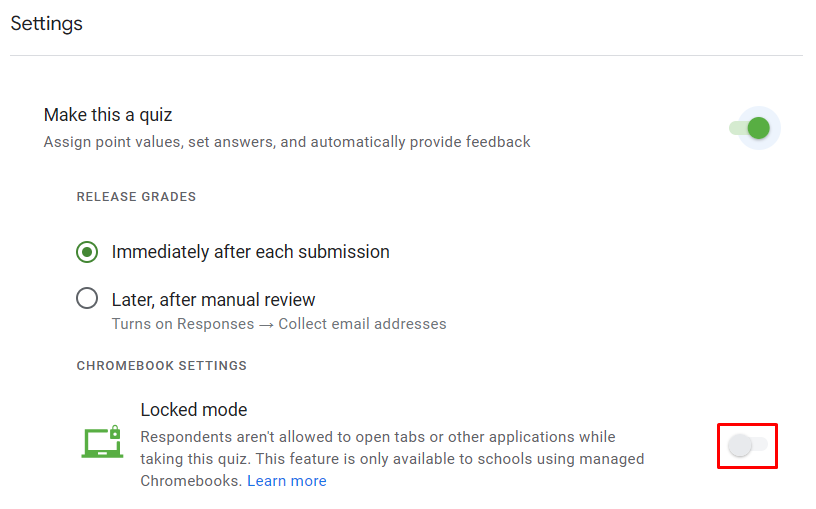Click the Immediately after each submission label
The width and height of the screenshot is (816, 509).
pyautogui.click(x=250, y=252)
